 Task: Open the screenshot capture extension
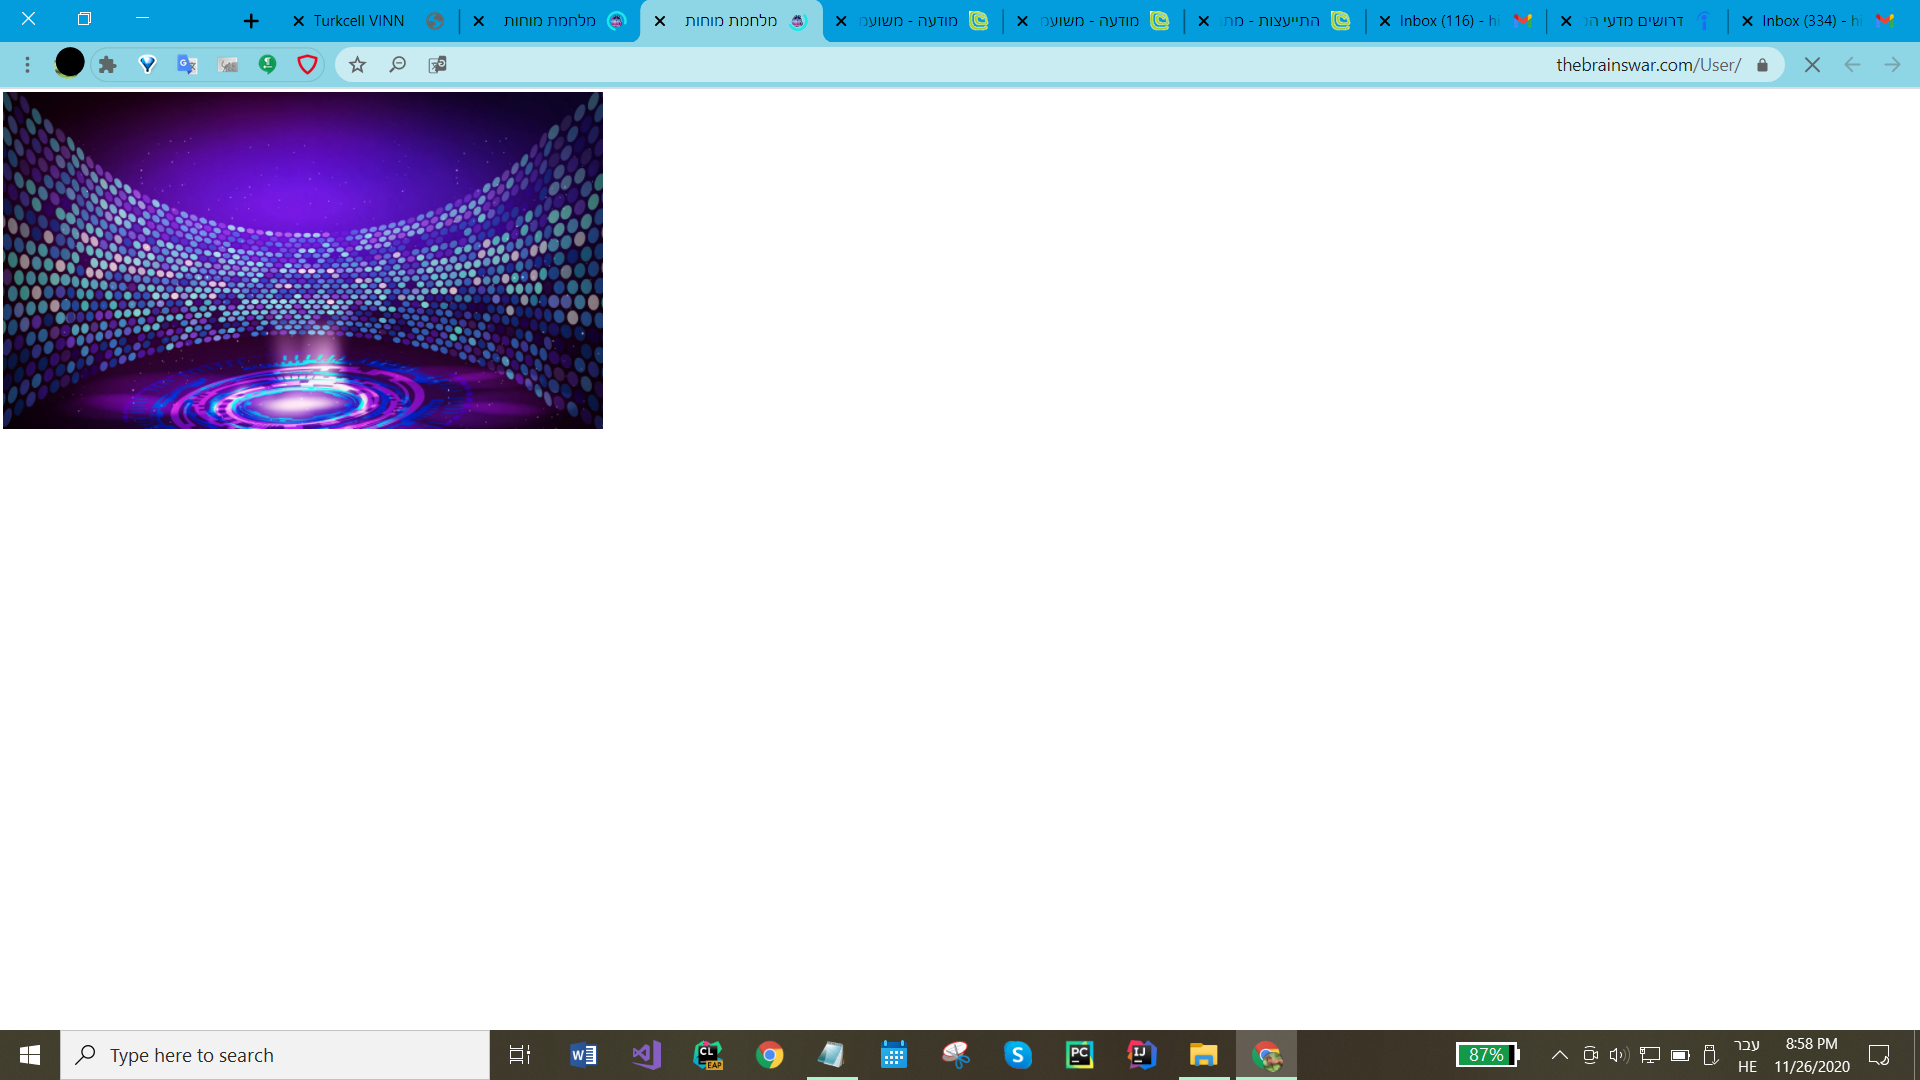[x=228, y=64]
